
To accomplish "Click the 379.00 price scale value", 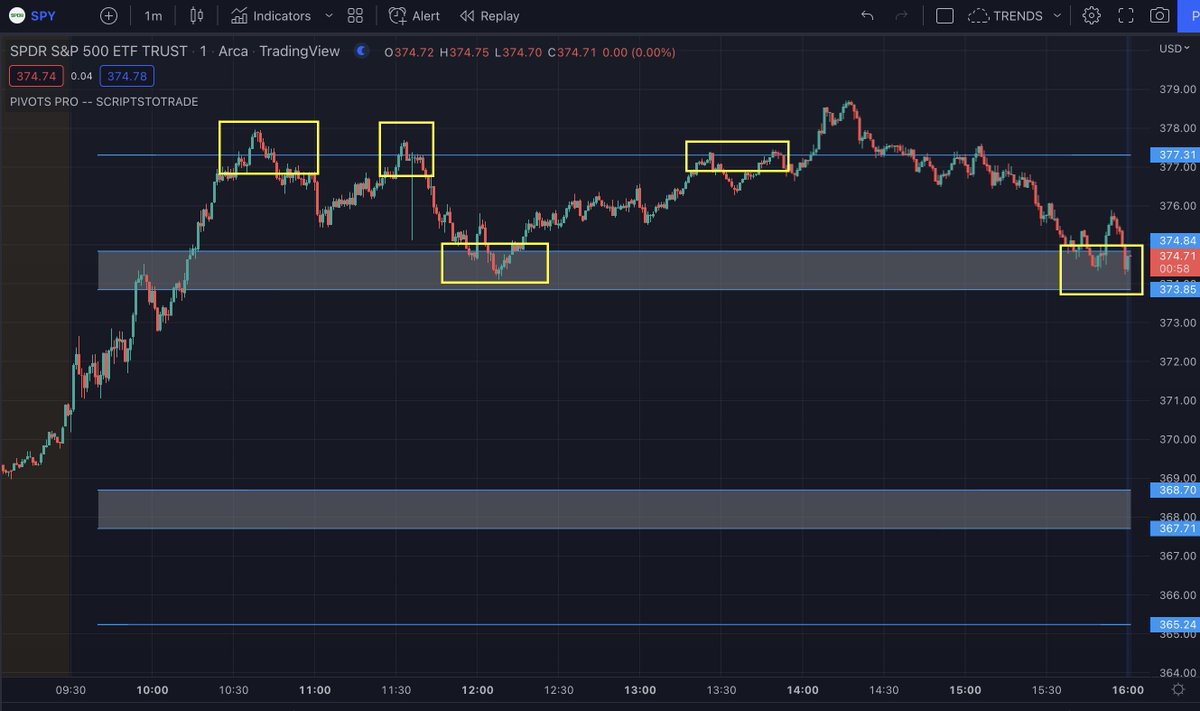I will tap(1178, 89).
